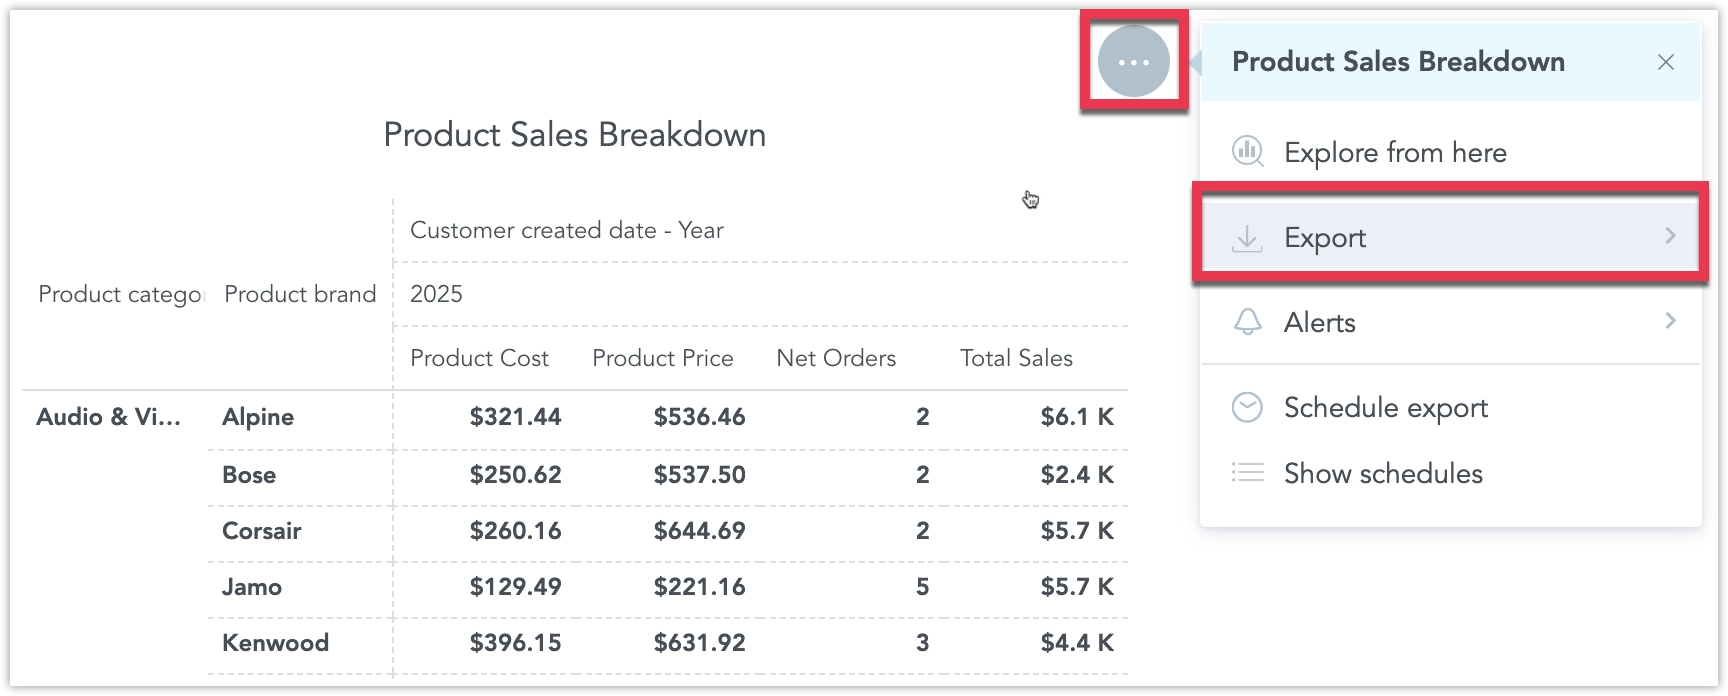Click the list icon next to Show schedules
This screenshot has width=1728, height=696.
[x=1247, y=473]
